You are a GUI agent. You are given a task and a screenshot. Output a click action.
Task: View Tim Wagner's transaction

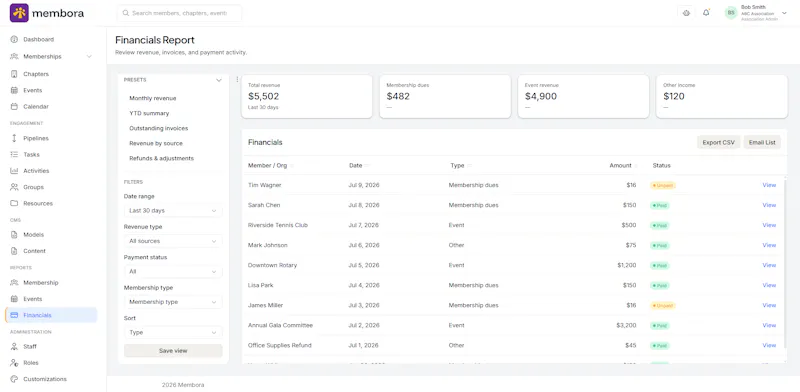point(769,185)
